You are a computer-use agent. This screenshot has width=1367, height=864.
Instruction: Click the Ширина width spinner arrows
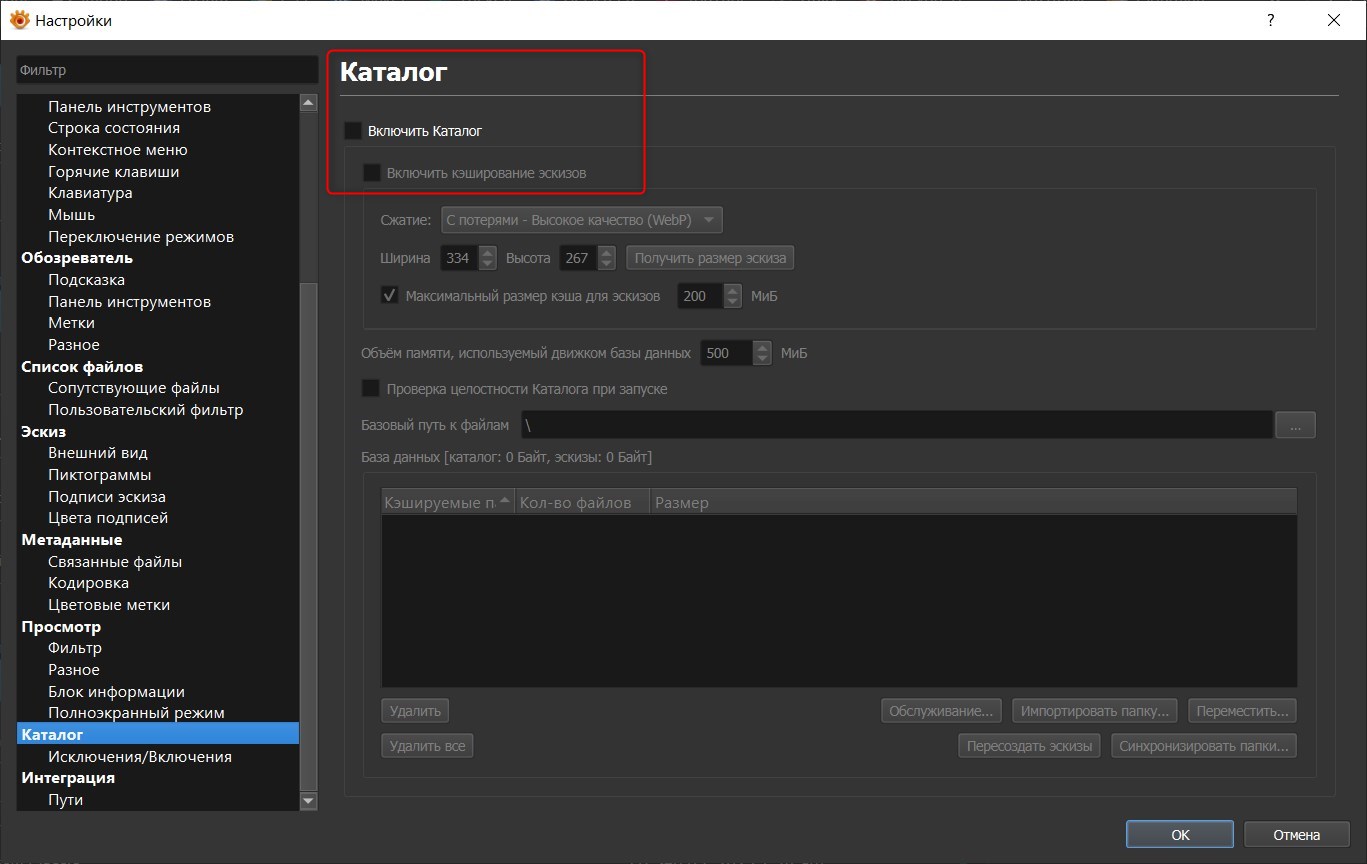coord(487,258)
